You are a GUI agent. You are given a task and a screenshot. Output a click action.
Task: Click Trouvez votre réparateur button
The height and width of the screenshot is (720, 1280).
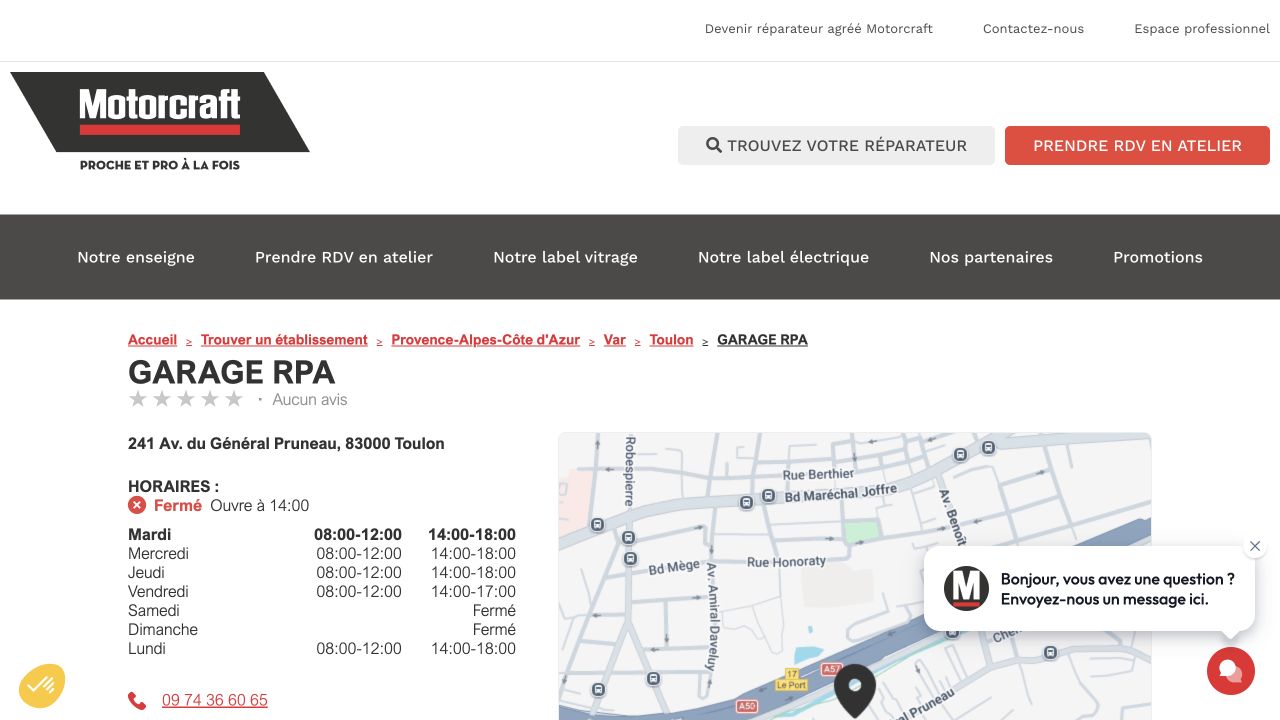pos(836,145)
